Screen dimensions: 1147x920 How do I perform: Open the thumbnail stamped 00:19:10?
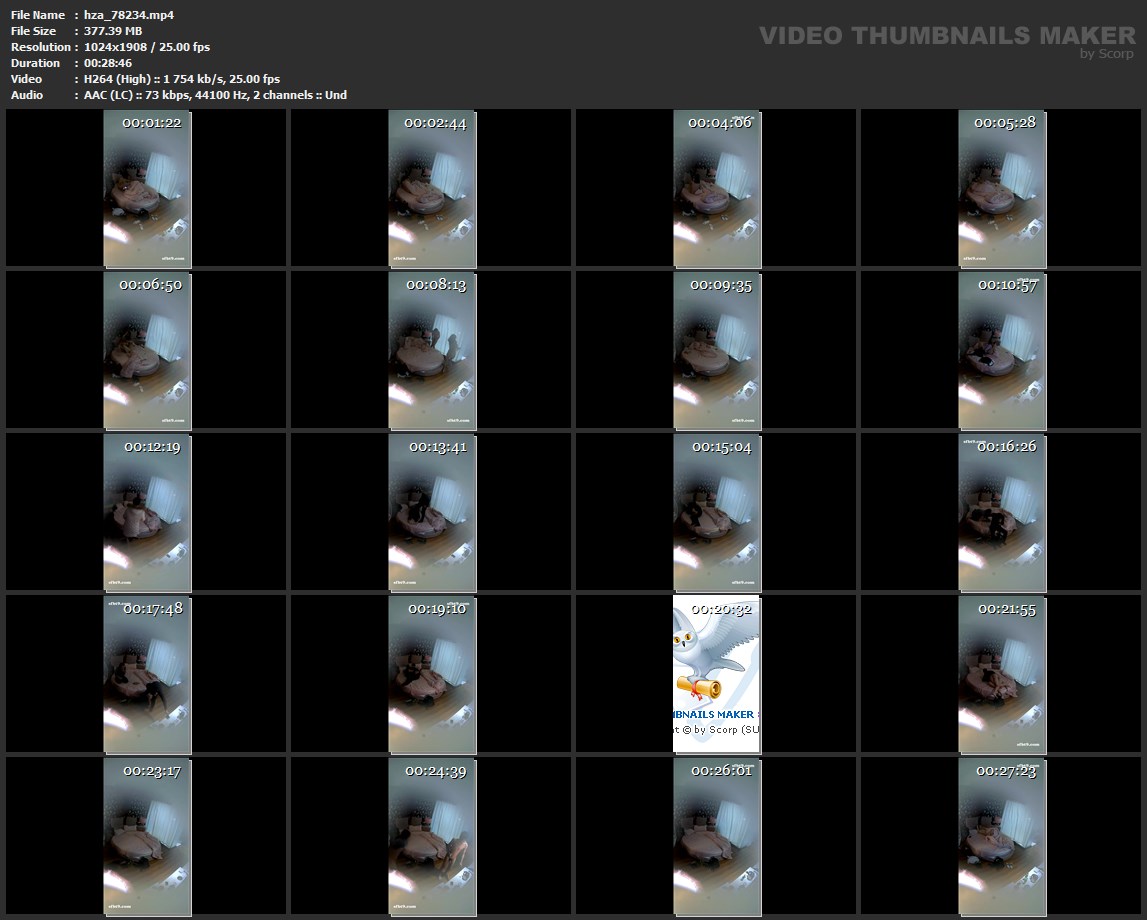[x=432, y=675]
